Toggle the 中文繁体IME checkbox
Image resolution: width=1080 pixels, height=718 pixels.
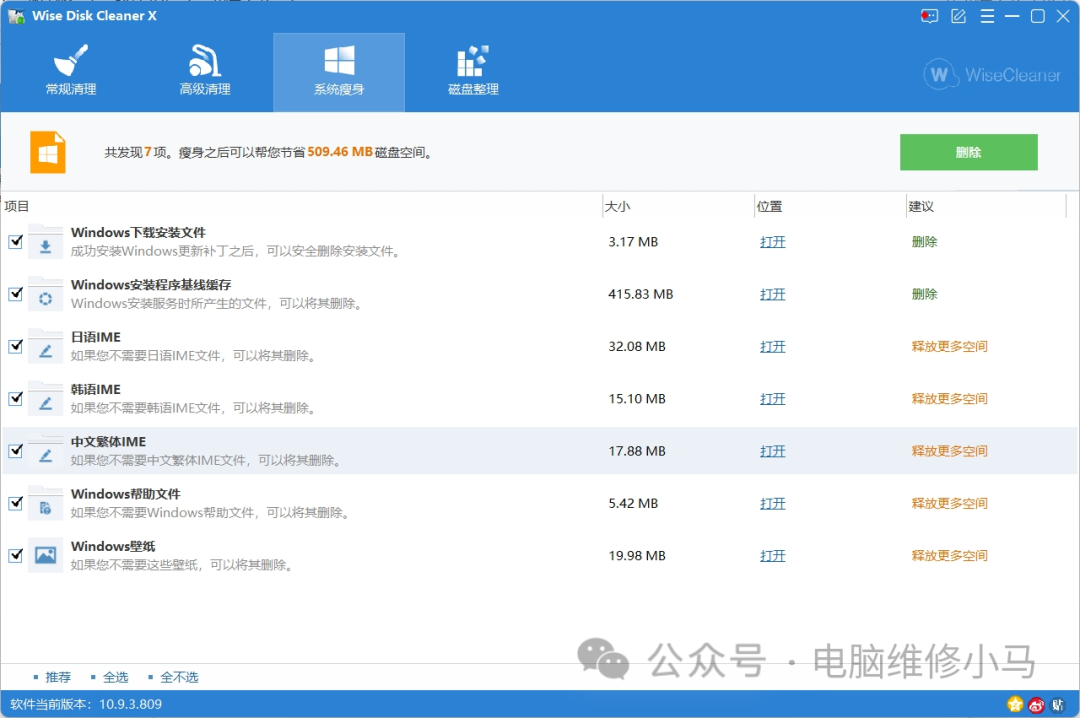15,451
